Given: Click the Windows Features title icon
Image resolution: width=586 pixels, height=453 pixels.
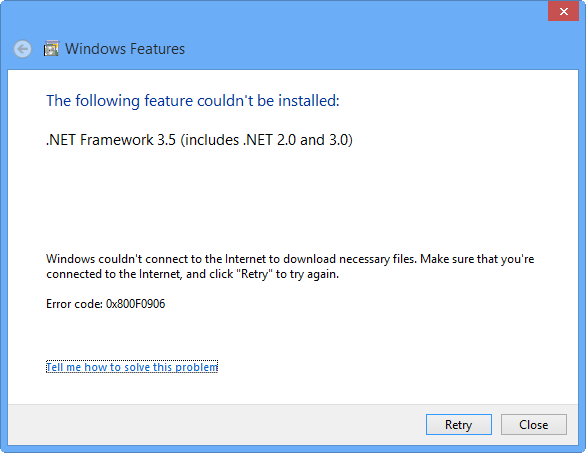Looking at the screenshot, I should click(51, 49).
